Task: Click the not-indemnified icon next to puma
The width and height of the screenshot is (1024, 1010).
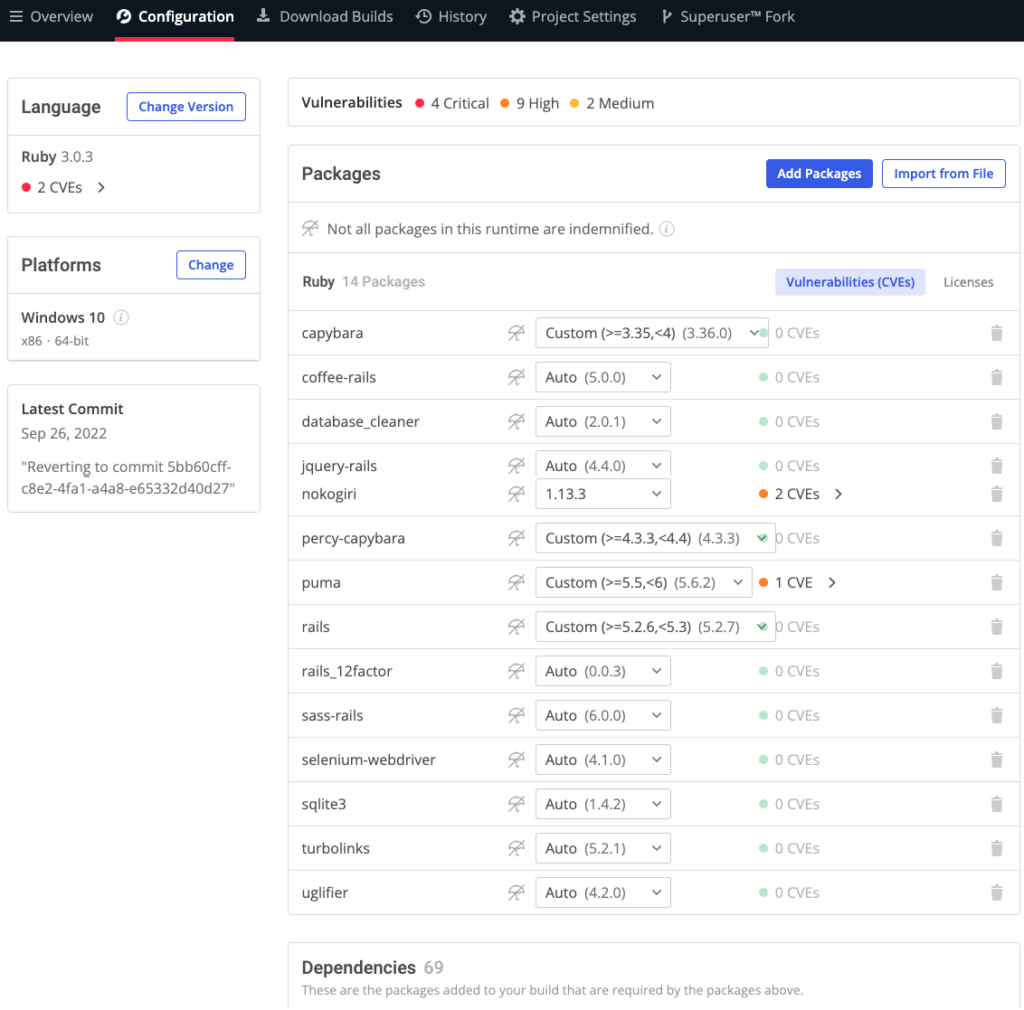Action: pyautogui.click(x=516, y=582)
